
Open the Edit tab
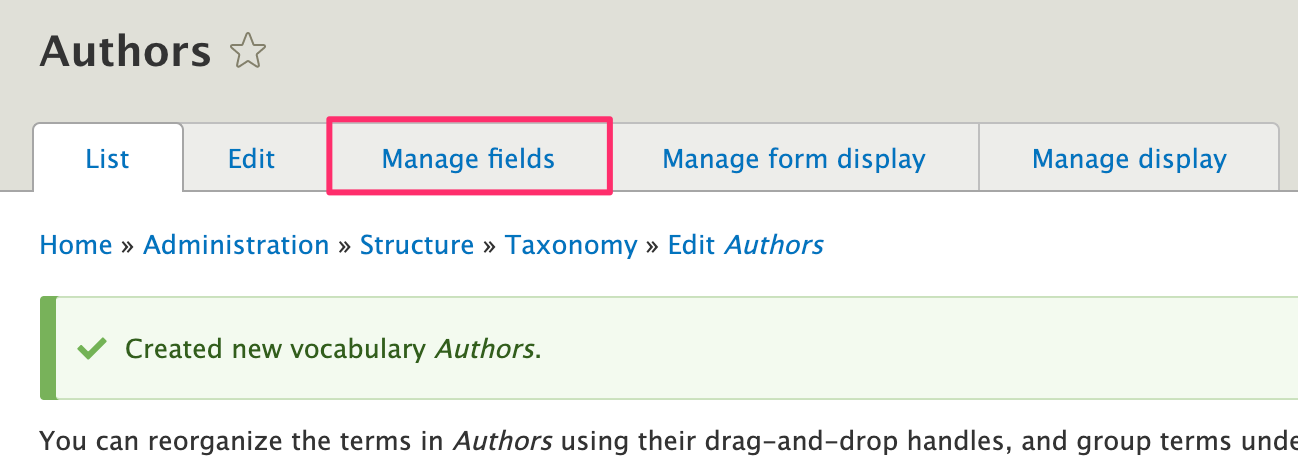(251, 159)
